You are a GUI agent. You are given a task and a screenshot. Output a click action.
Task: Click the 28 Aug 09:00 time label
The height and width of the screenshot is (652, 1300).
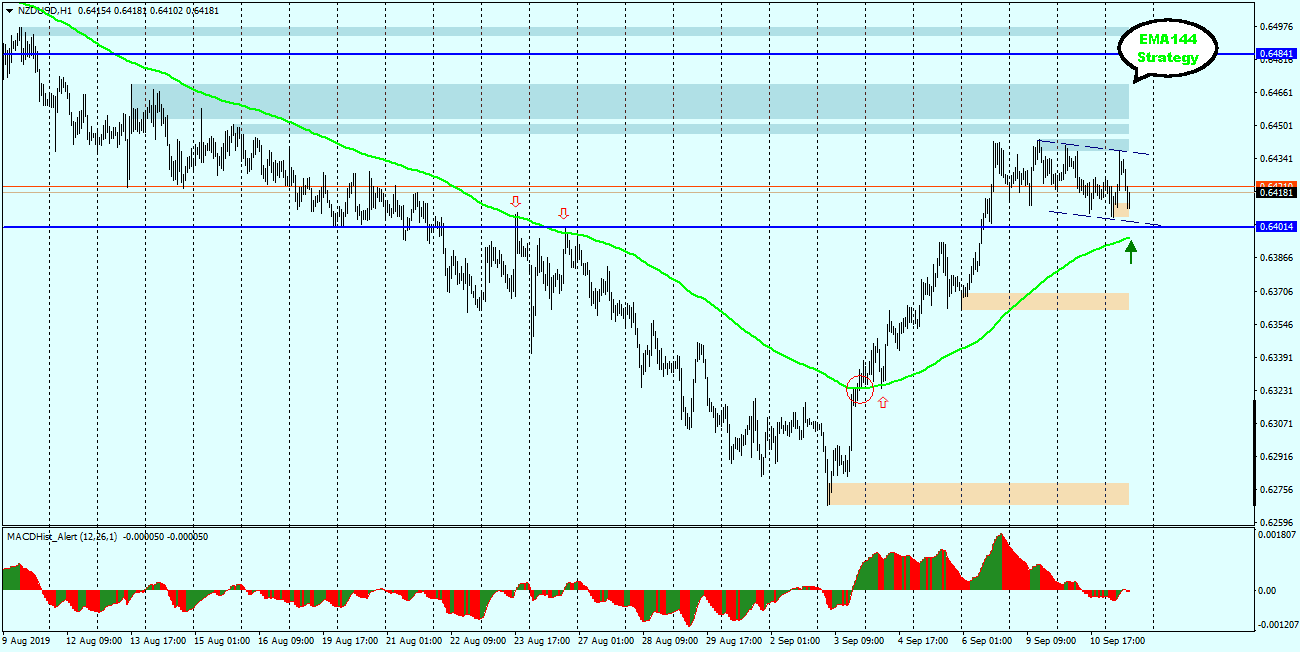coord(671,640)
